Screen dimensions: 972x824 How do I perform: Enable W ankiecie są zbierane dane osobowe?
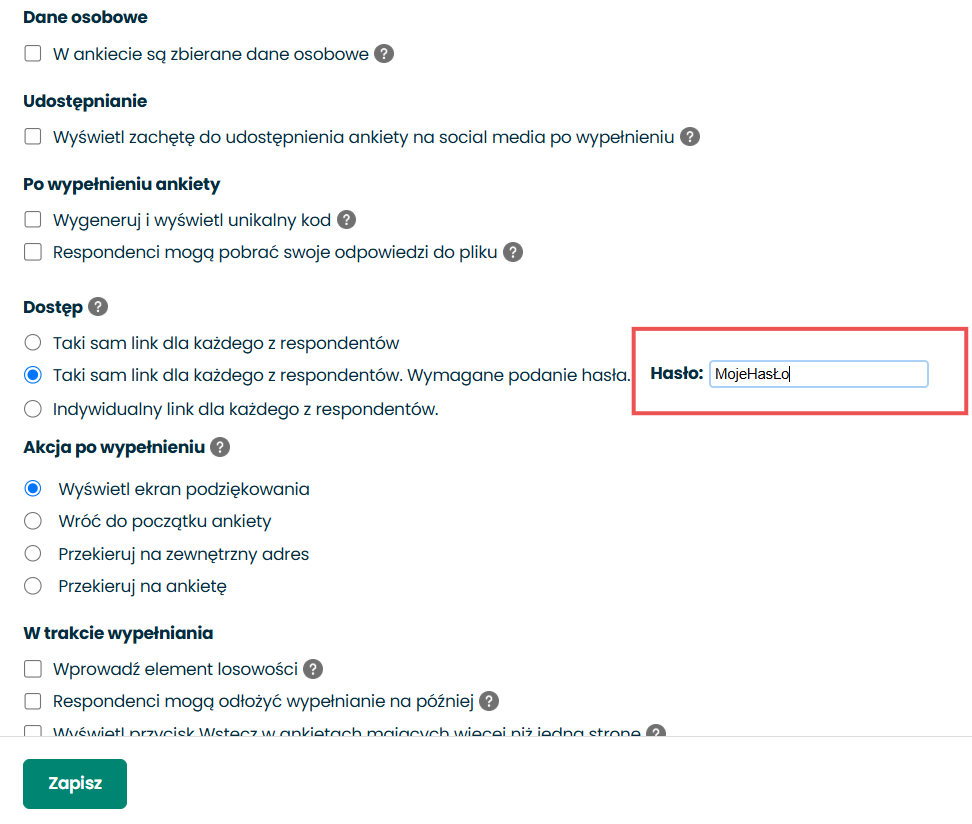[x=33, y=53]
